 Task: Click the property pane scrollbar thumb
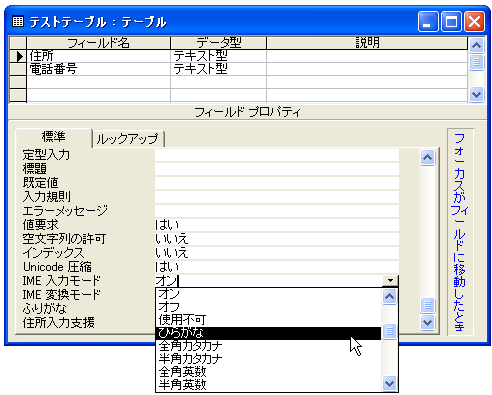pos(428,305)
